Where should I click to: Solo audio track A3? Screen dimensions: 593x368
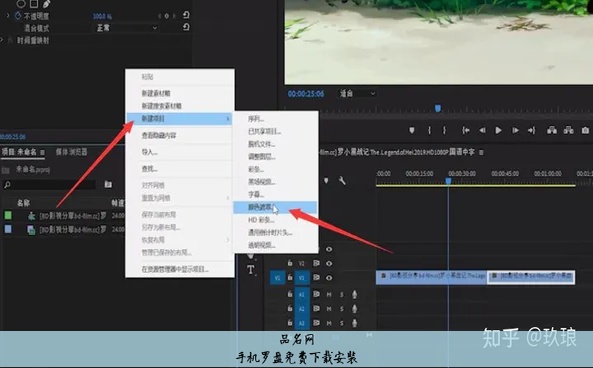tap(342, 323)
